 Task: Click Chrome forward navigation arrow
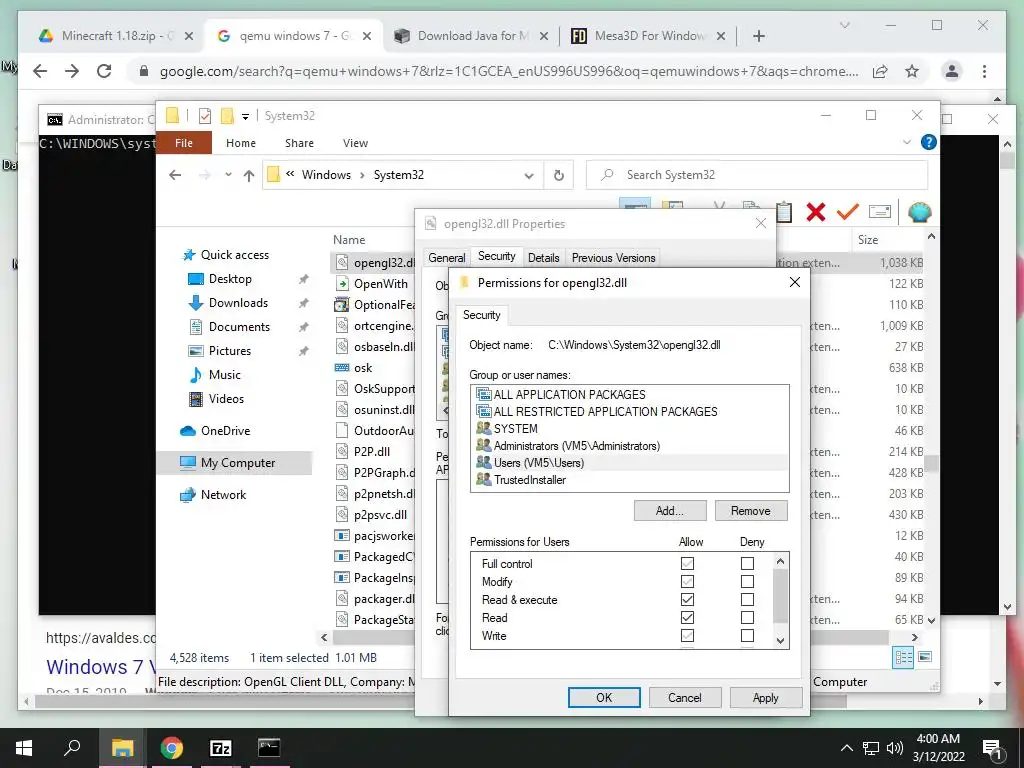[72, 71]
